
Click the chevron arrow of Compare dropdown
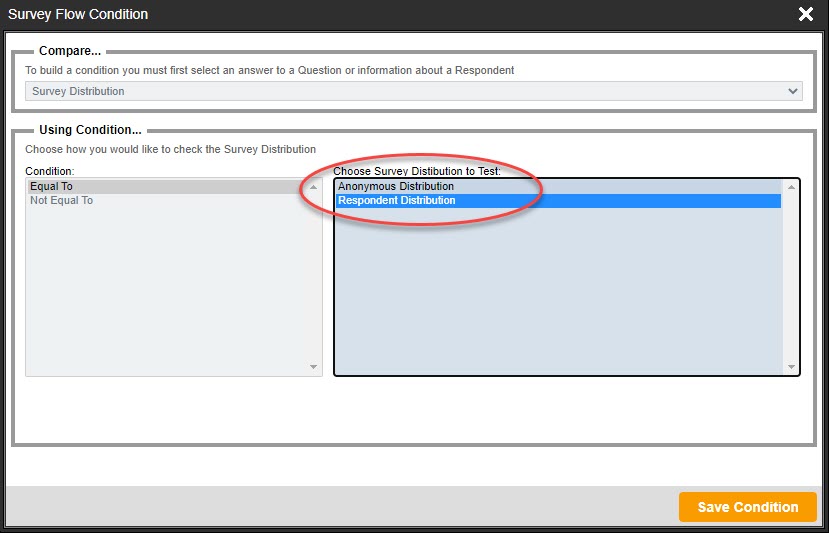click(793, 91)
